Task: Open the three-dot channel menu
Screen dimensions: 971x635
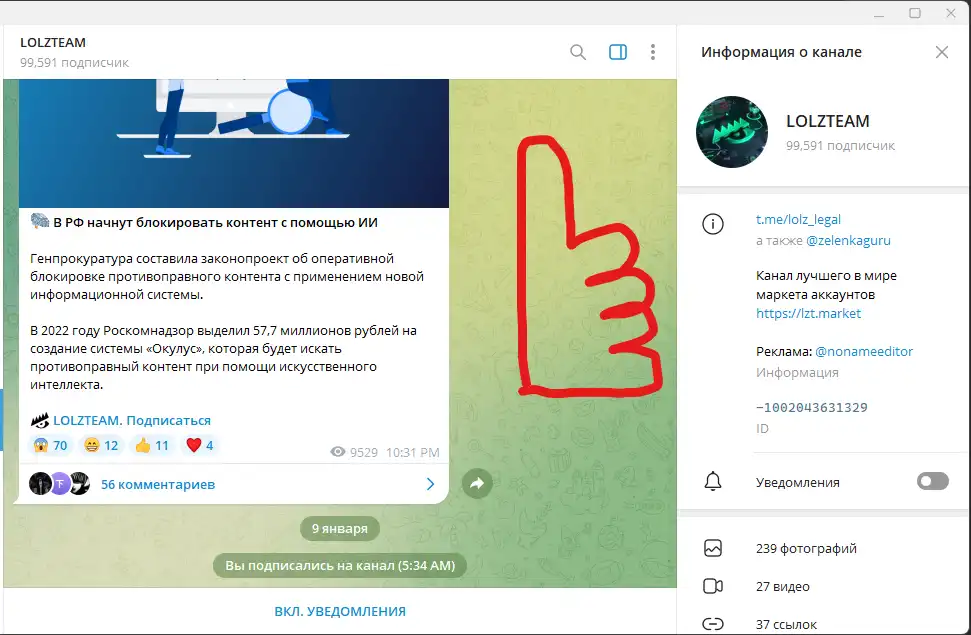Action: click(653, 52)
